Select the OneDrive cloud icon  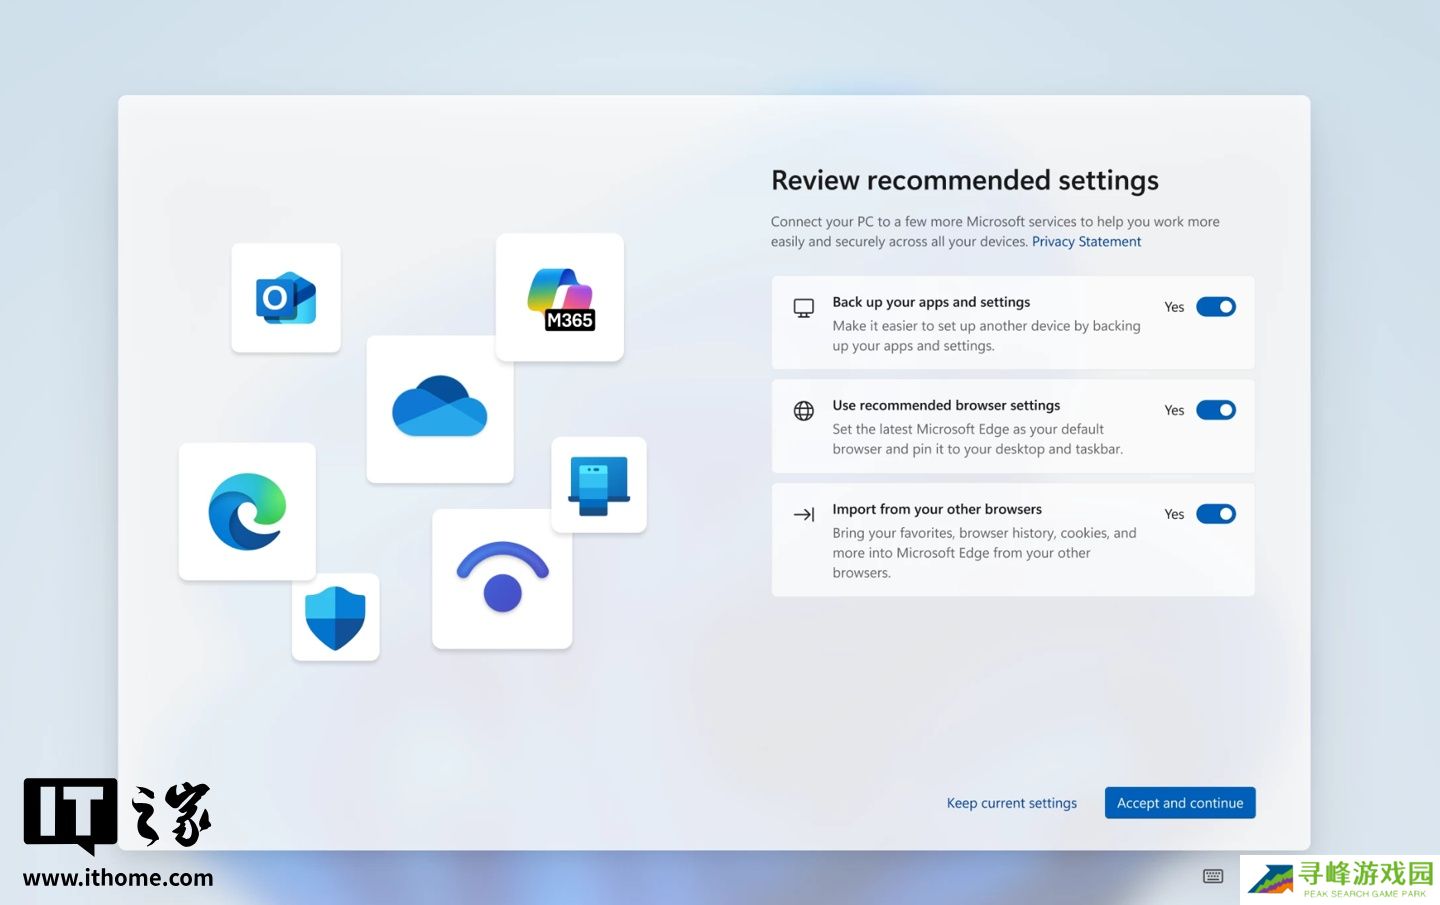(440, 408)
